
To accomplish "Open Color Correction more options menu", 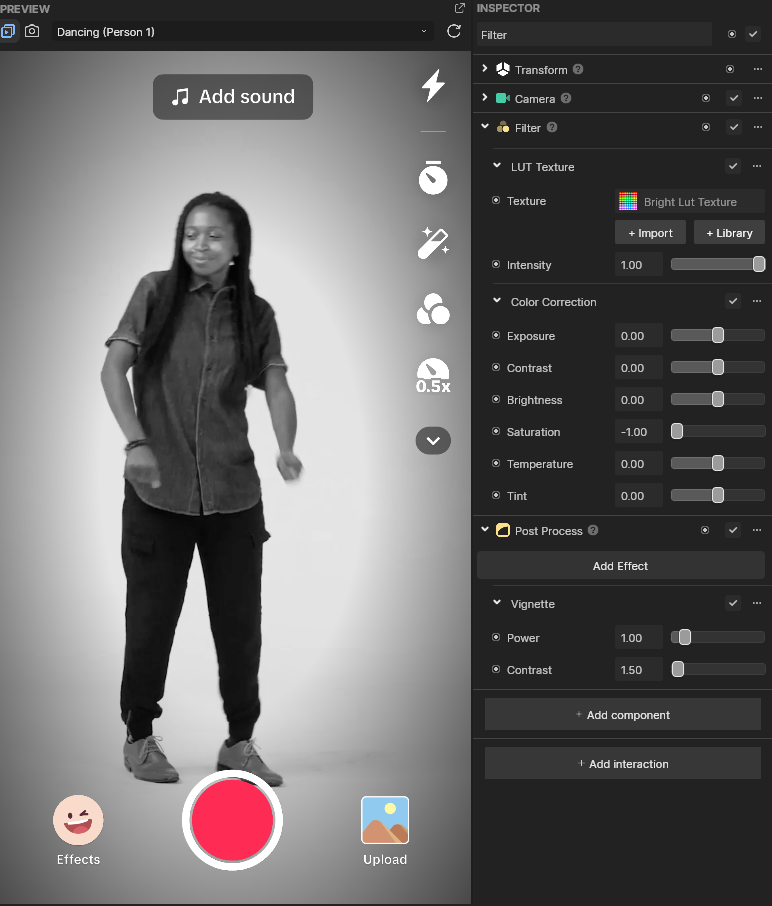I will tap(757, 302).
